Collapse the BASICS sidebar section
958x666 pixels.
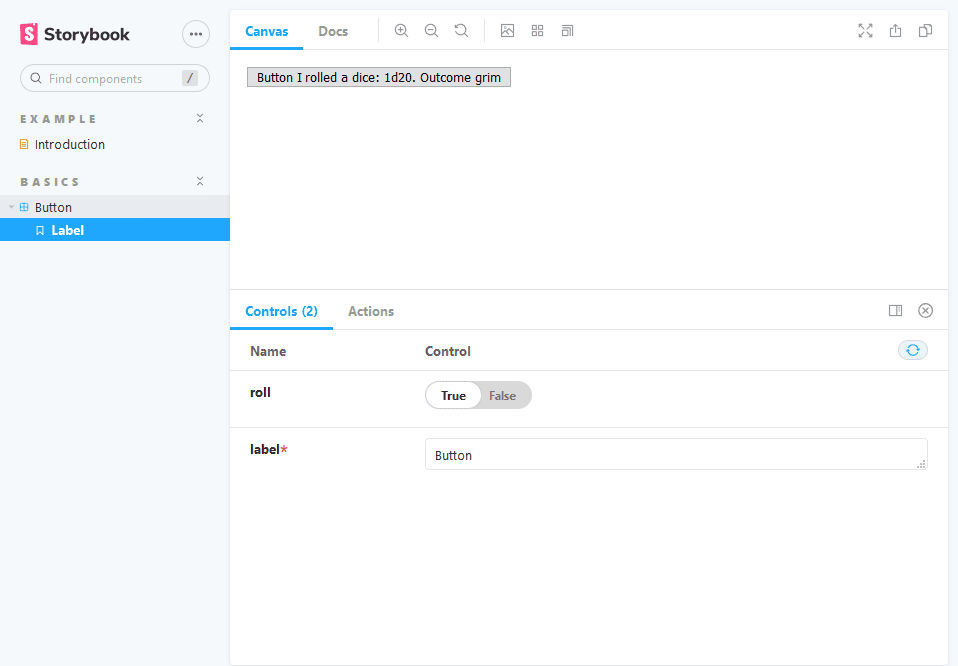tap(200, 182)
